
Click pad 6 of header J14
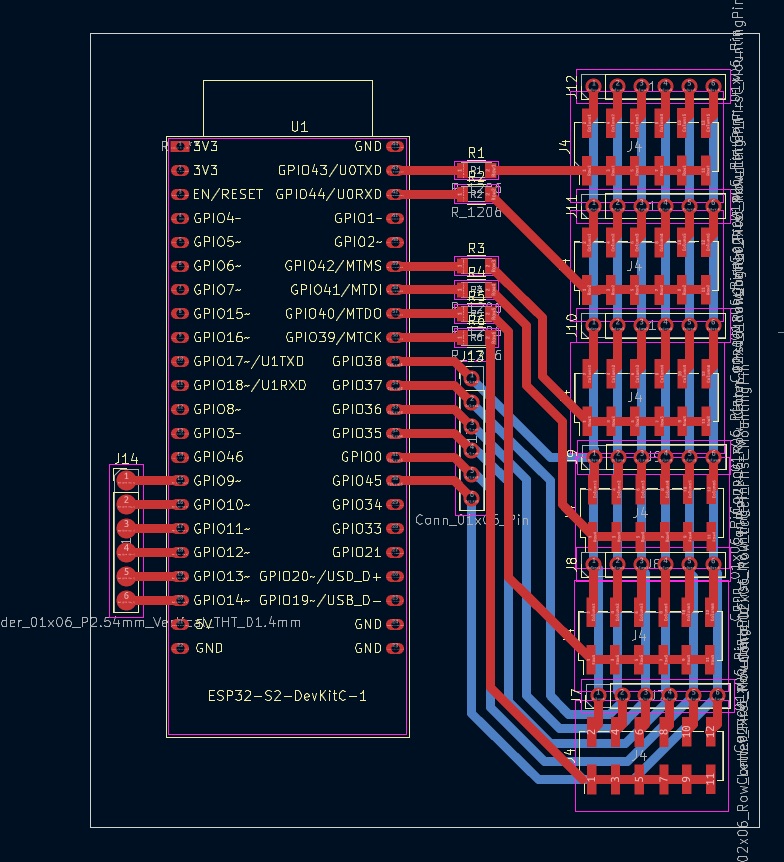pos(126,600)
